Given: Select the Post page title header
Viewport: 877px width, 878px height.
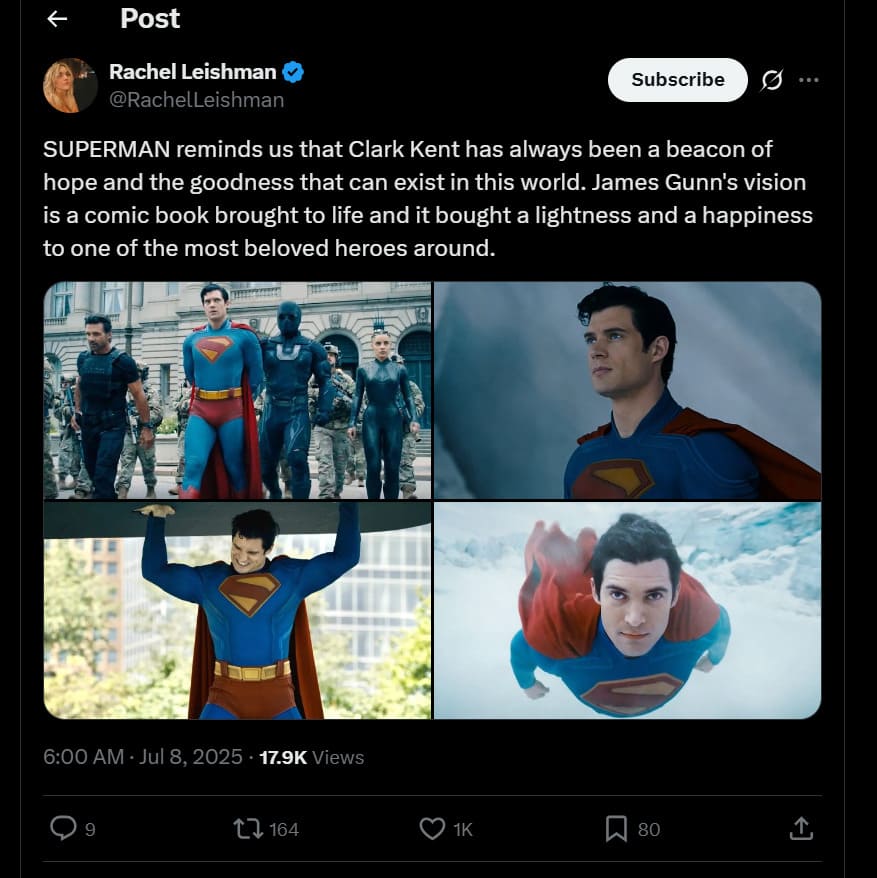Looking at the screenshot, I should point(150,18).
